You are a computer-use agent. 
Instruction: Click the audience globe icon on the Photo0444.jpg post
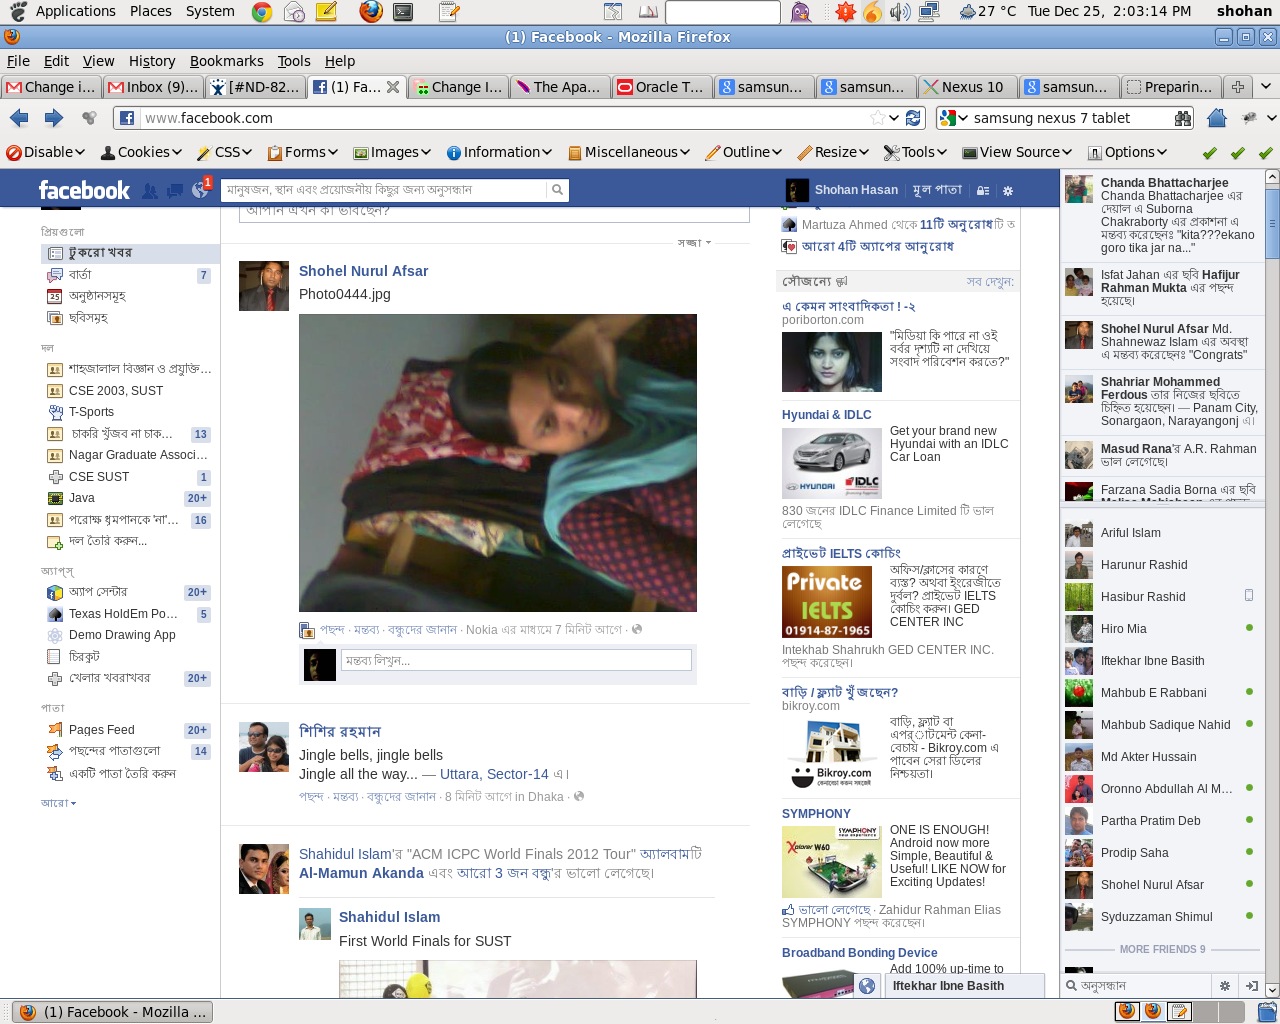coord(637,629)
